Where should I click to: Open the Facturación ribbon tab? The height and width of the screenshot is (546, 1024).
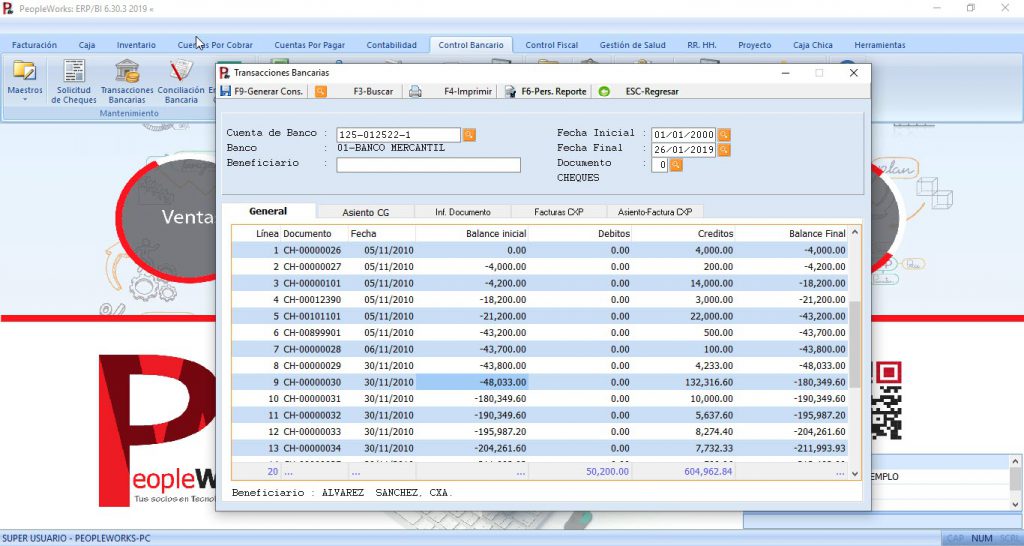(x=34, y=45)
